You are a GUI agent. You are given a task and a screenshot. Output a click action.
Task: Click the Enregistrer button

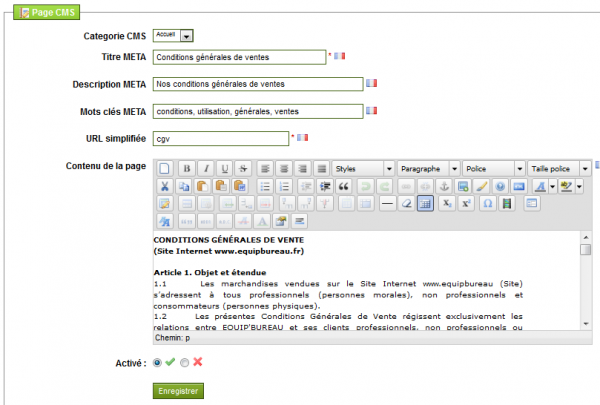pos(178,391)
